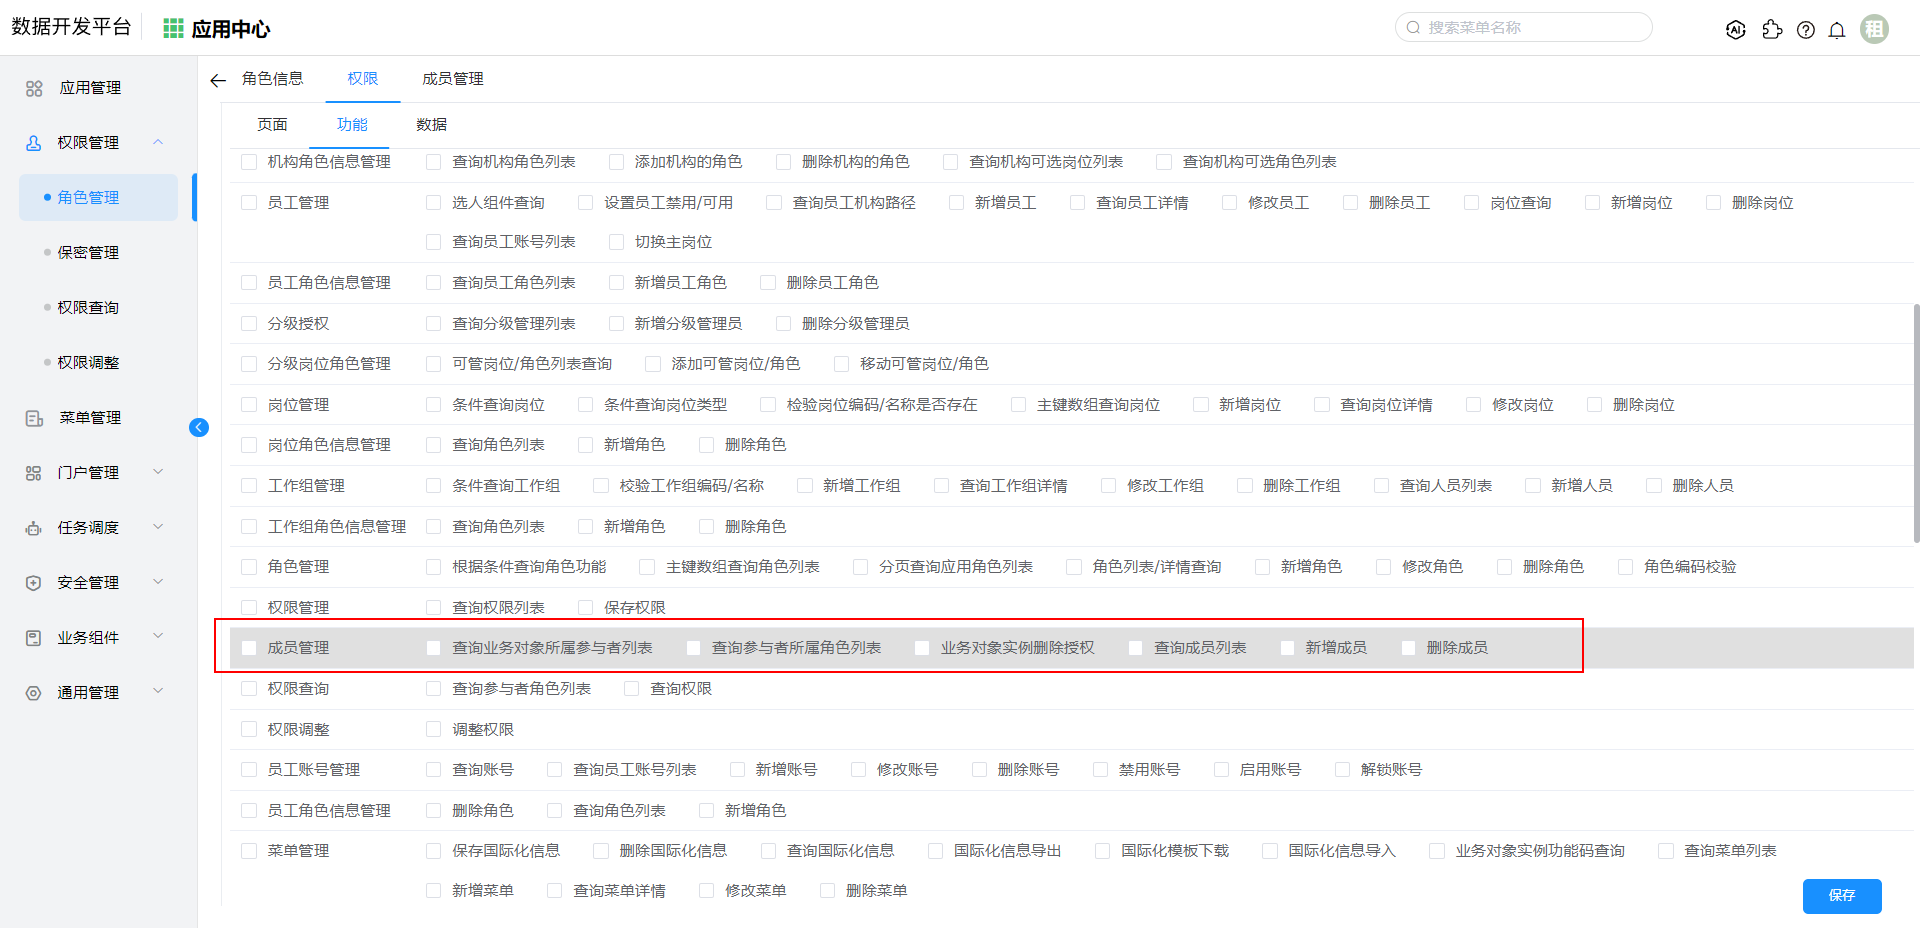Image resolution: width=1920 pixels, height=928 pixels.
Task: Click the blue 保存 button
Action: 1841,895
